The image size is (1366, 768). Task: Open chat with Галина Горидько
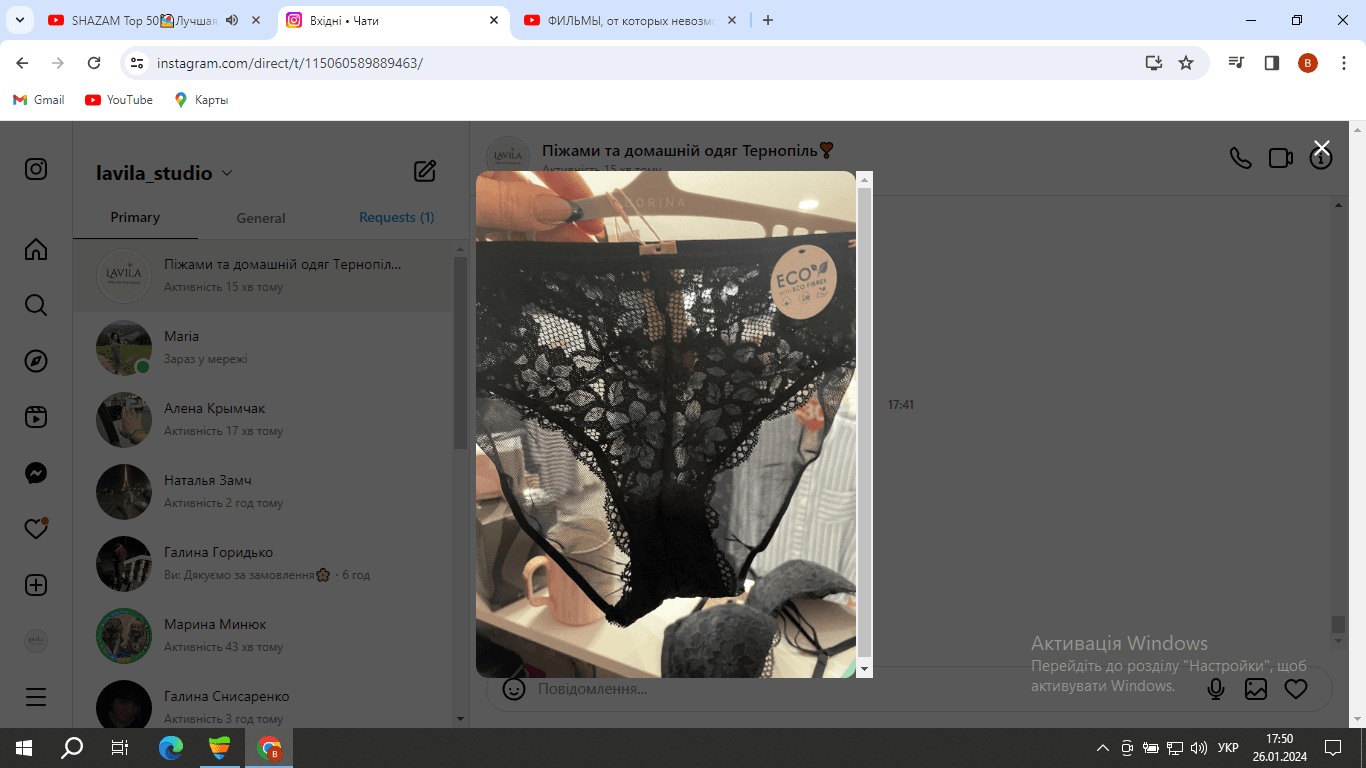coord(263,564)
